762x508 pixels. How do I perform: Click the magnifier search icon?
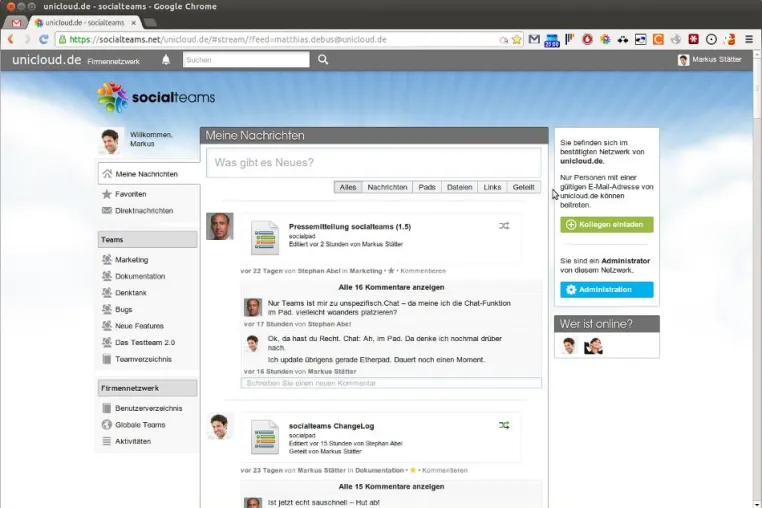point(323,60)
